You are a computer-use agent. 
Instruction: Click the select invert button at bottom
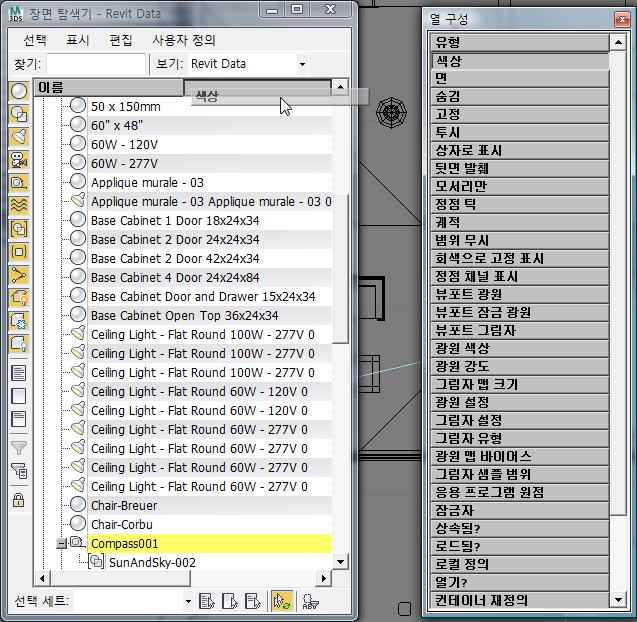click(253, 601)
